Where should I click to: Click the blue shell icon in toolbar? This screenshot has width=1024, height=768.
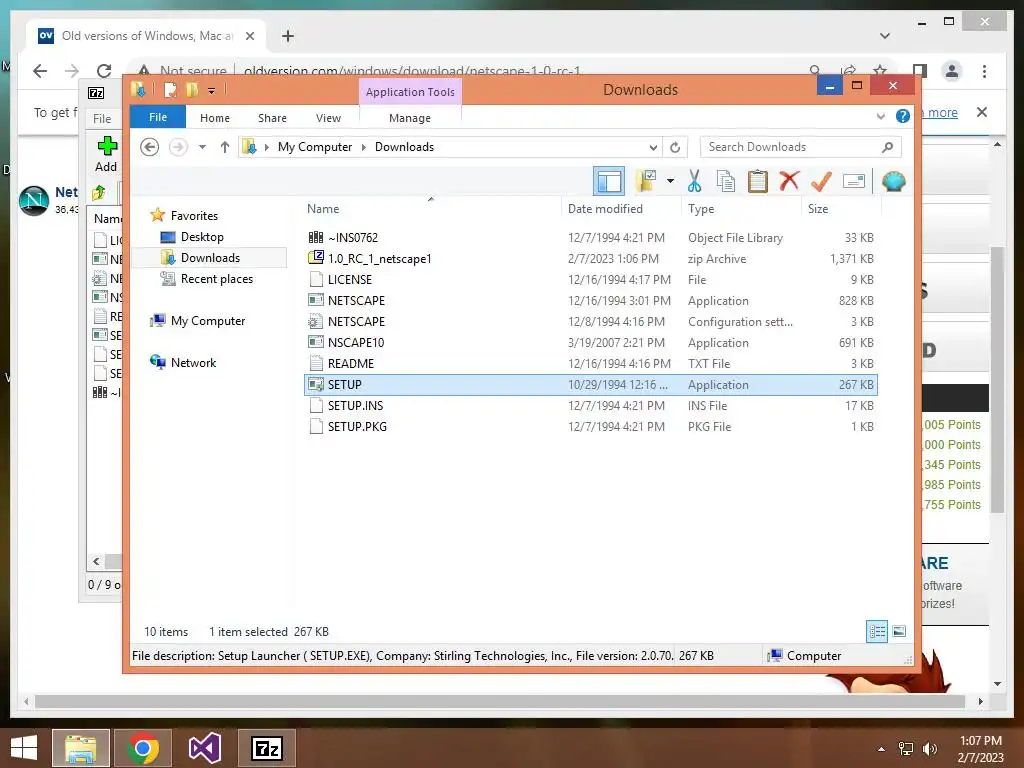pos(893,181)
